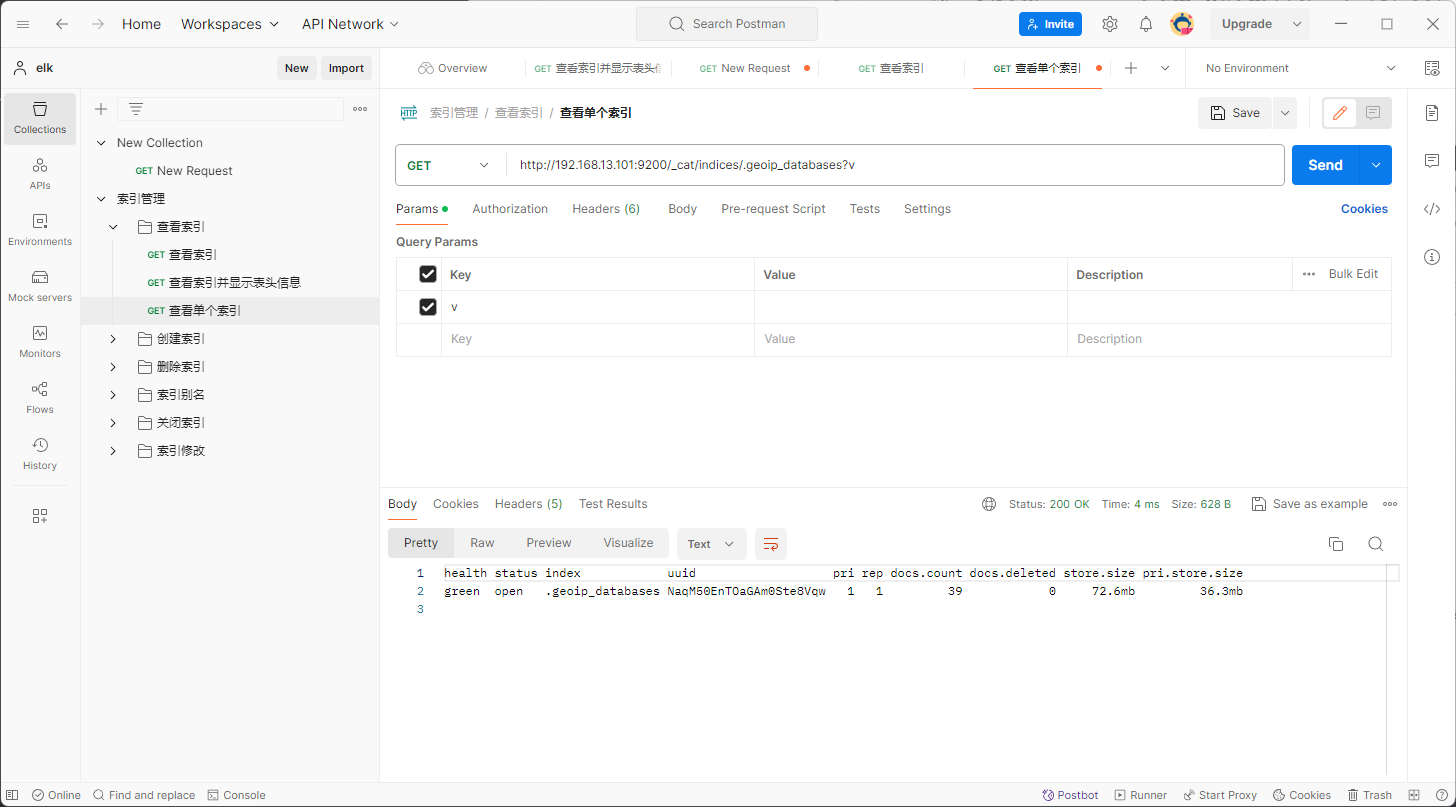The height and width of the screenshot is (807, 1456).
Task: Switch to the Authorization tab
Action: coord(510,209)
